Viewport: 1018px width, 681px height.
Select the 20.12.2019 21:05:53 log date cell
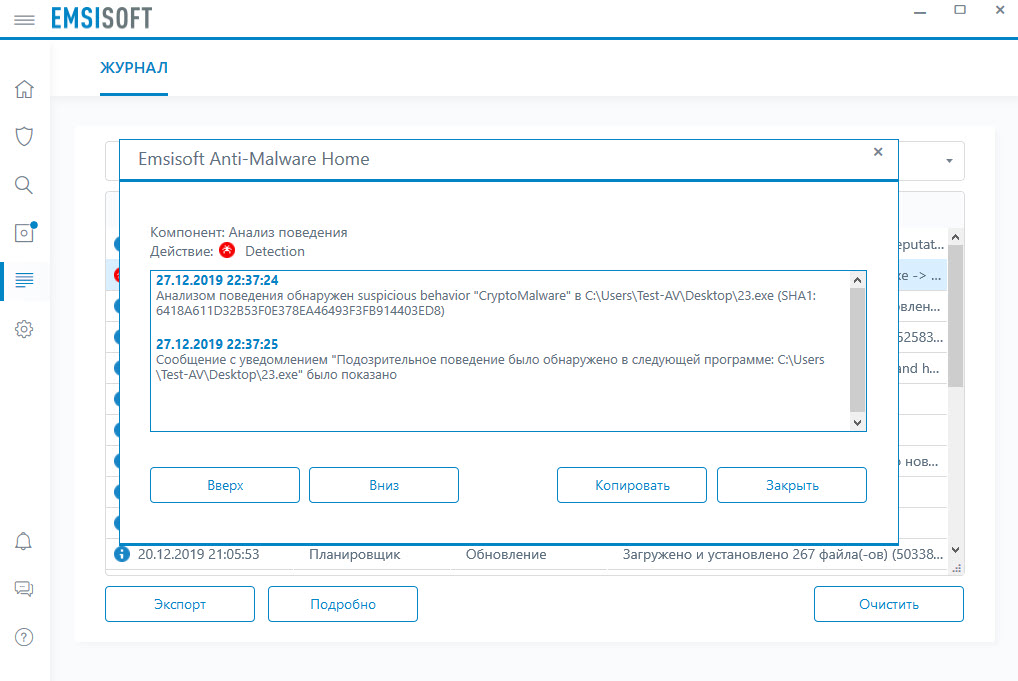click(199, 554)
